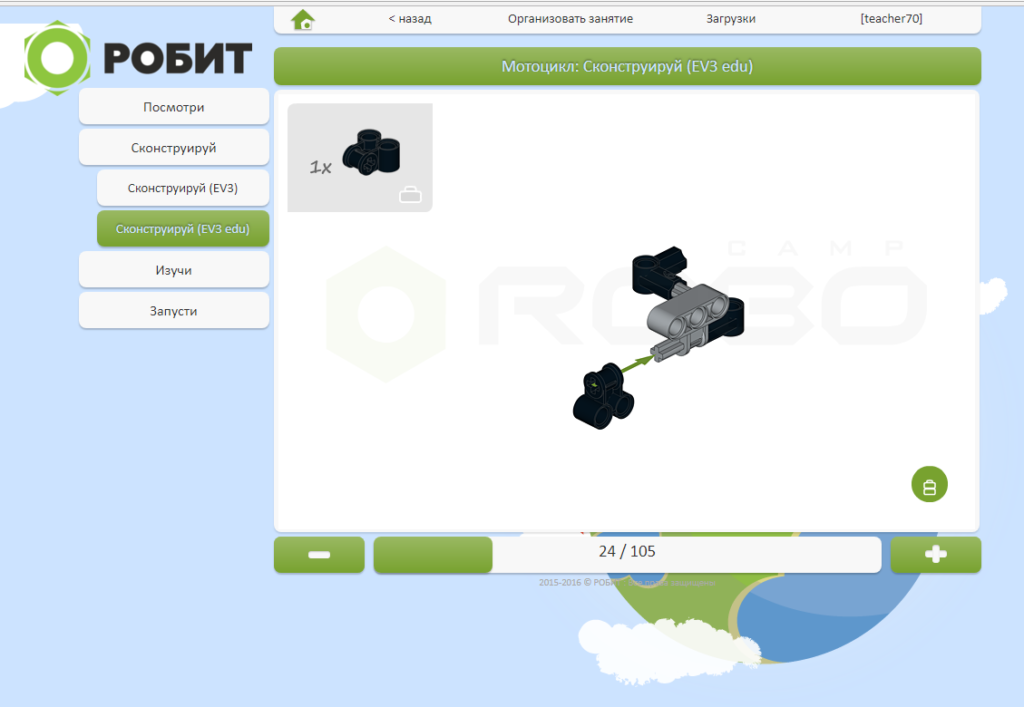Open 'Организовать занятие' menu item
This screenshot has width=1024, height=707.
click(x=570, y=19)
